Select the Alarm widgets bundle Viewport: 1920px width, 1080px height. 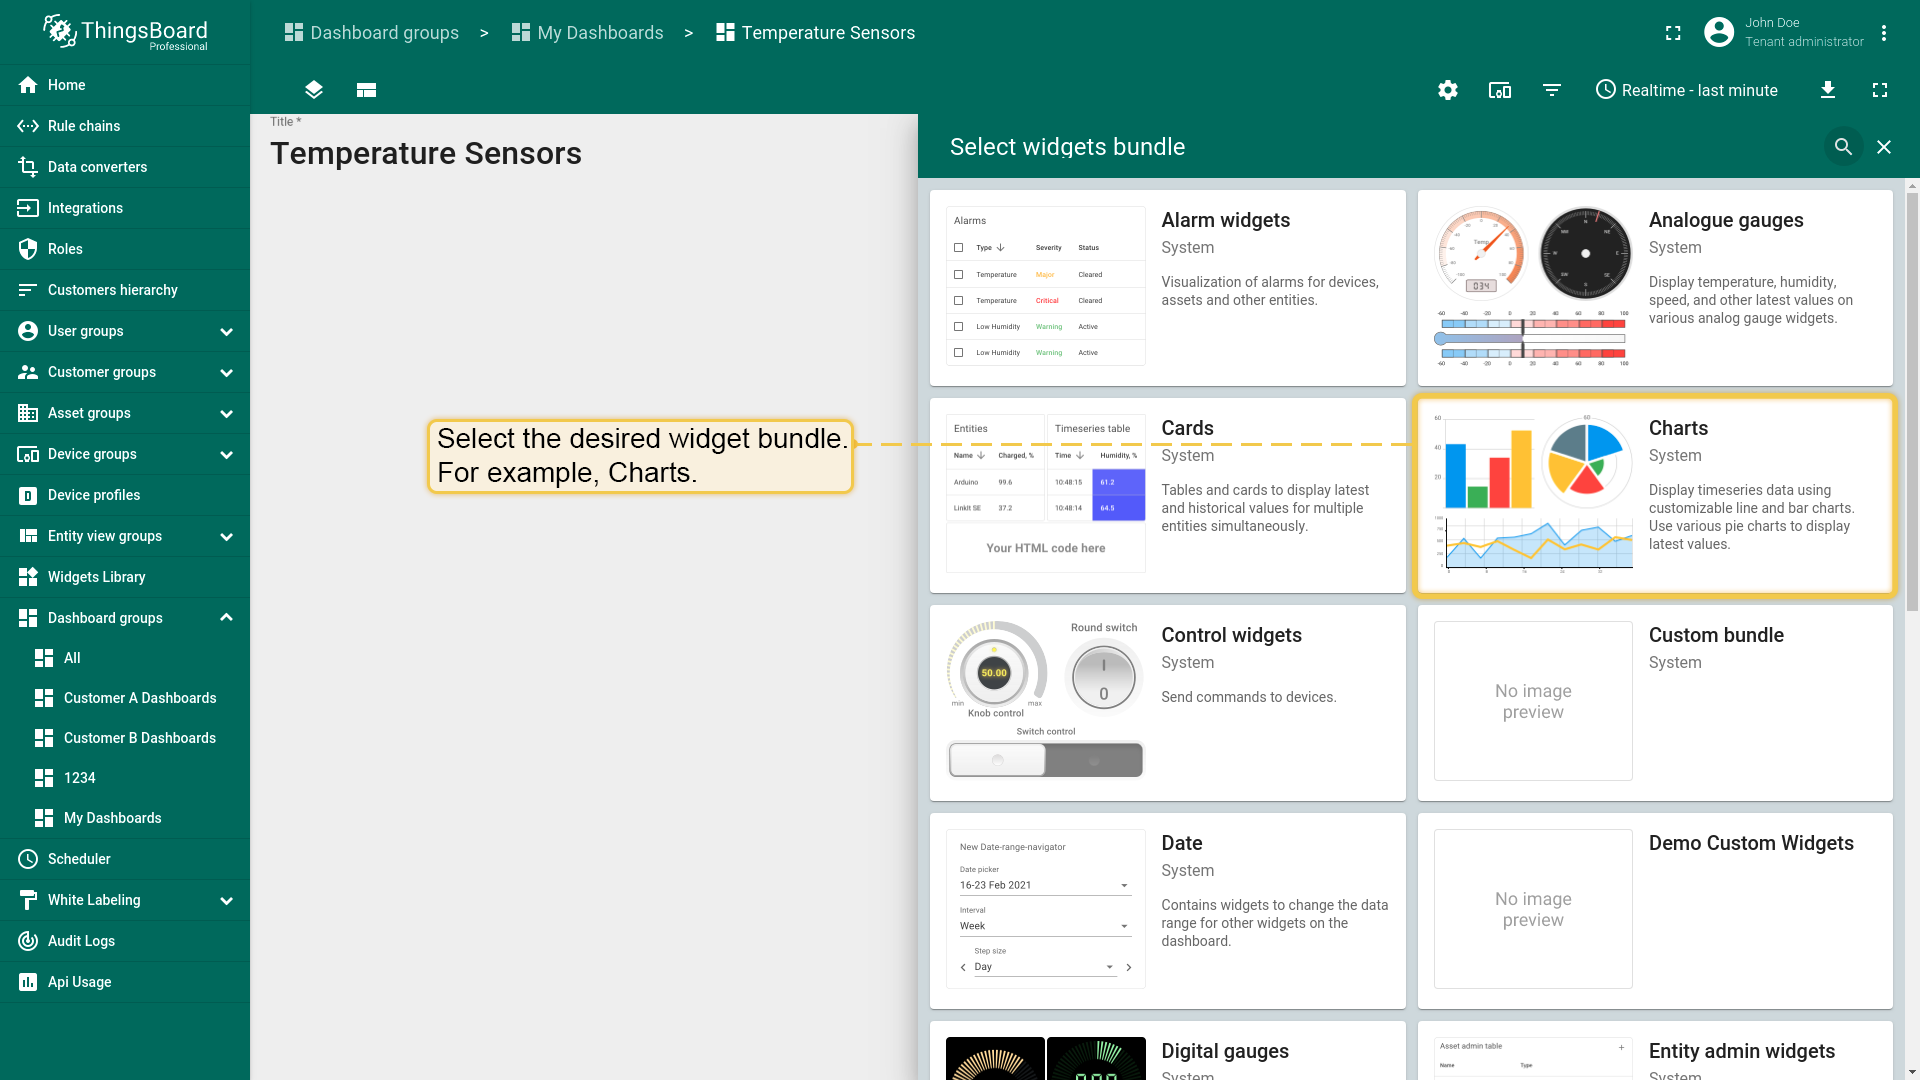coord(1168,288)
